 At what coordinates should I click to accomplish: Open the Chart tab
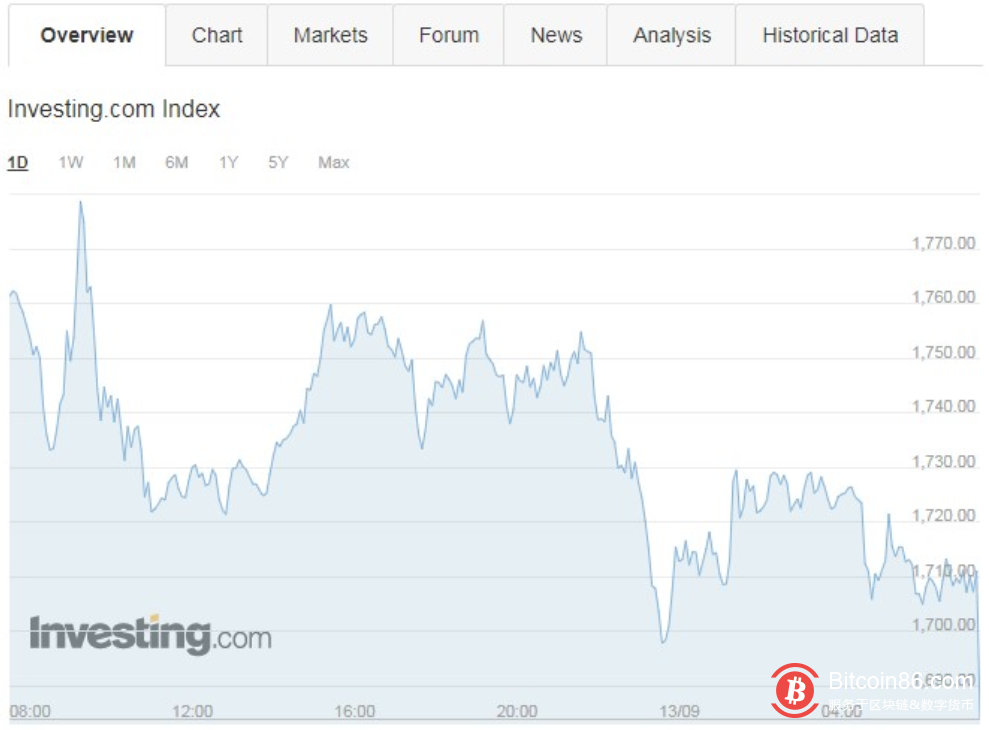(217, 36)
